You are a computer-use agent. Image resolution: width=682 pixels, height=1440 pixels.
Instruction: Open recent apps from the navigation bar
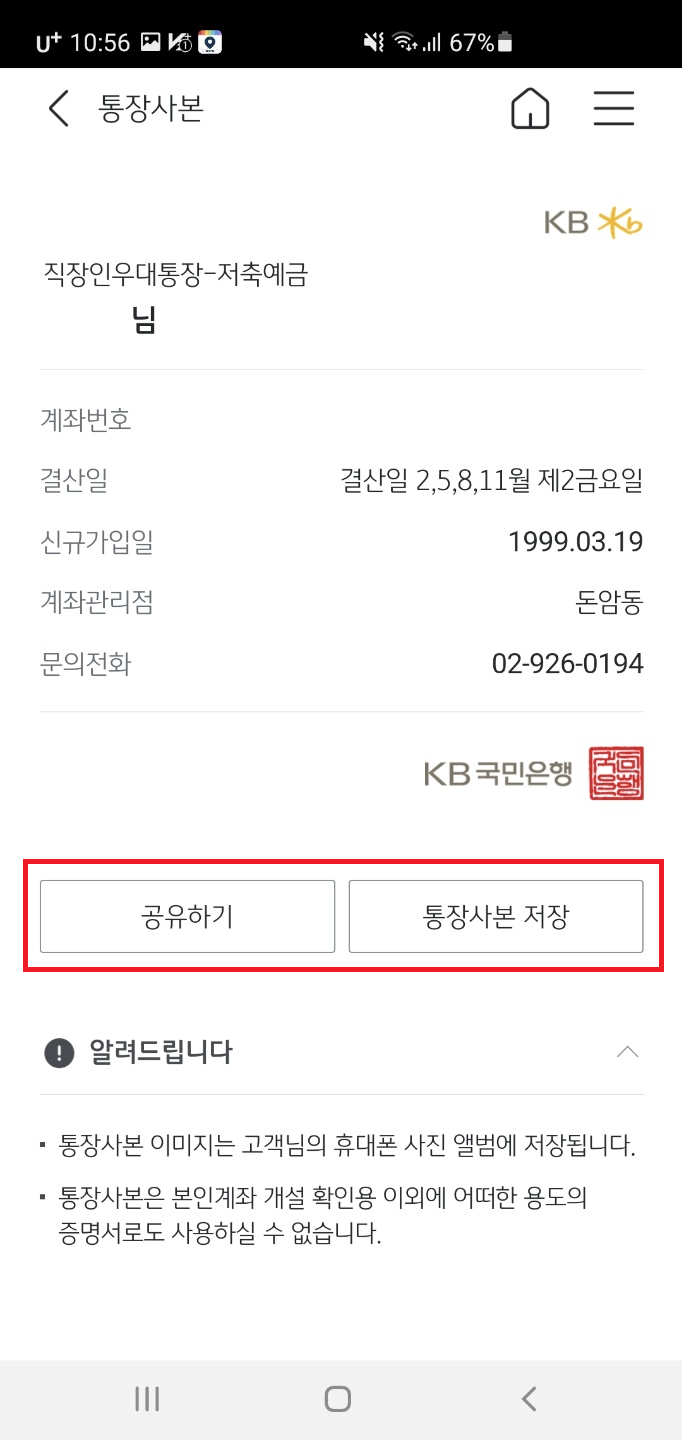146,1399
